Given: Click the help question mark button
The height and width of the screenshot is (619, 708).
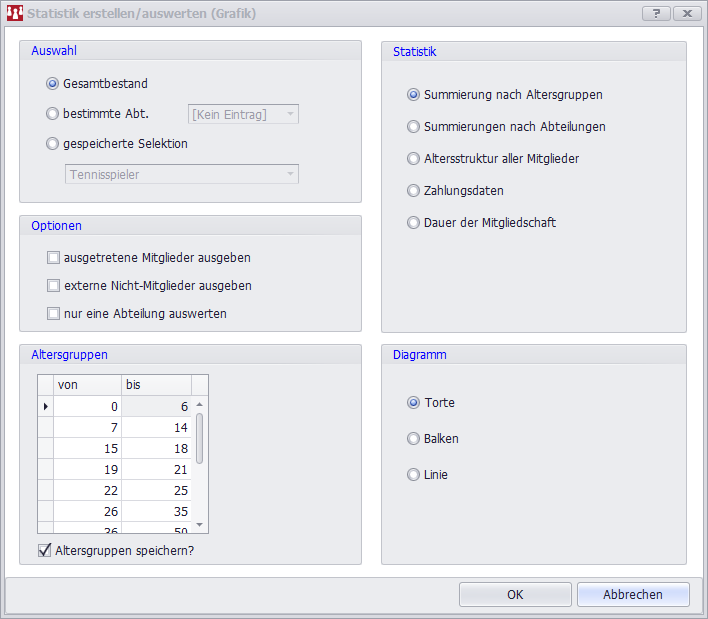Looking at the screenshot, I should click(656, 13).
